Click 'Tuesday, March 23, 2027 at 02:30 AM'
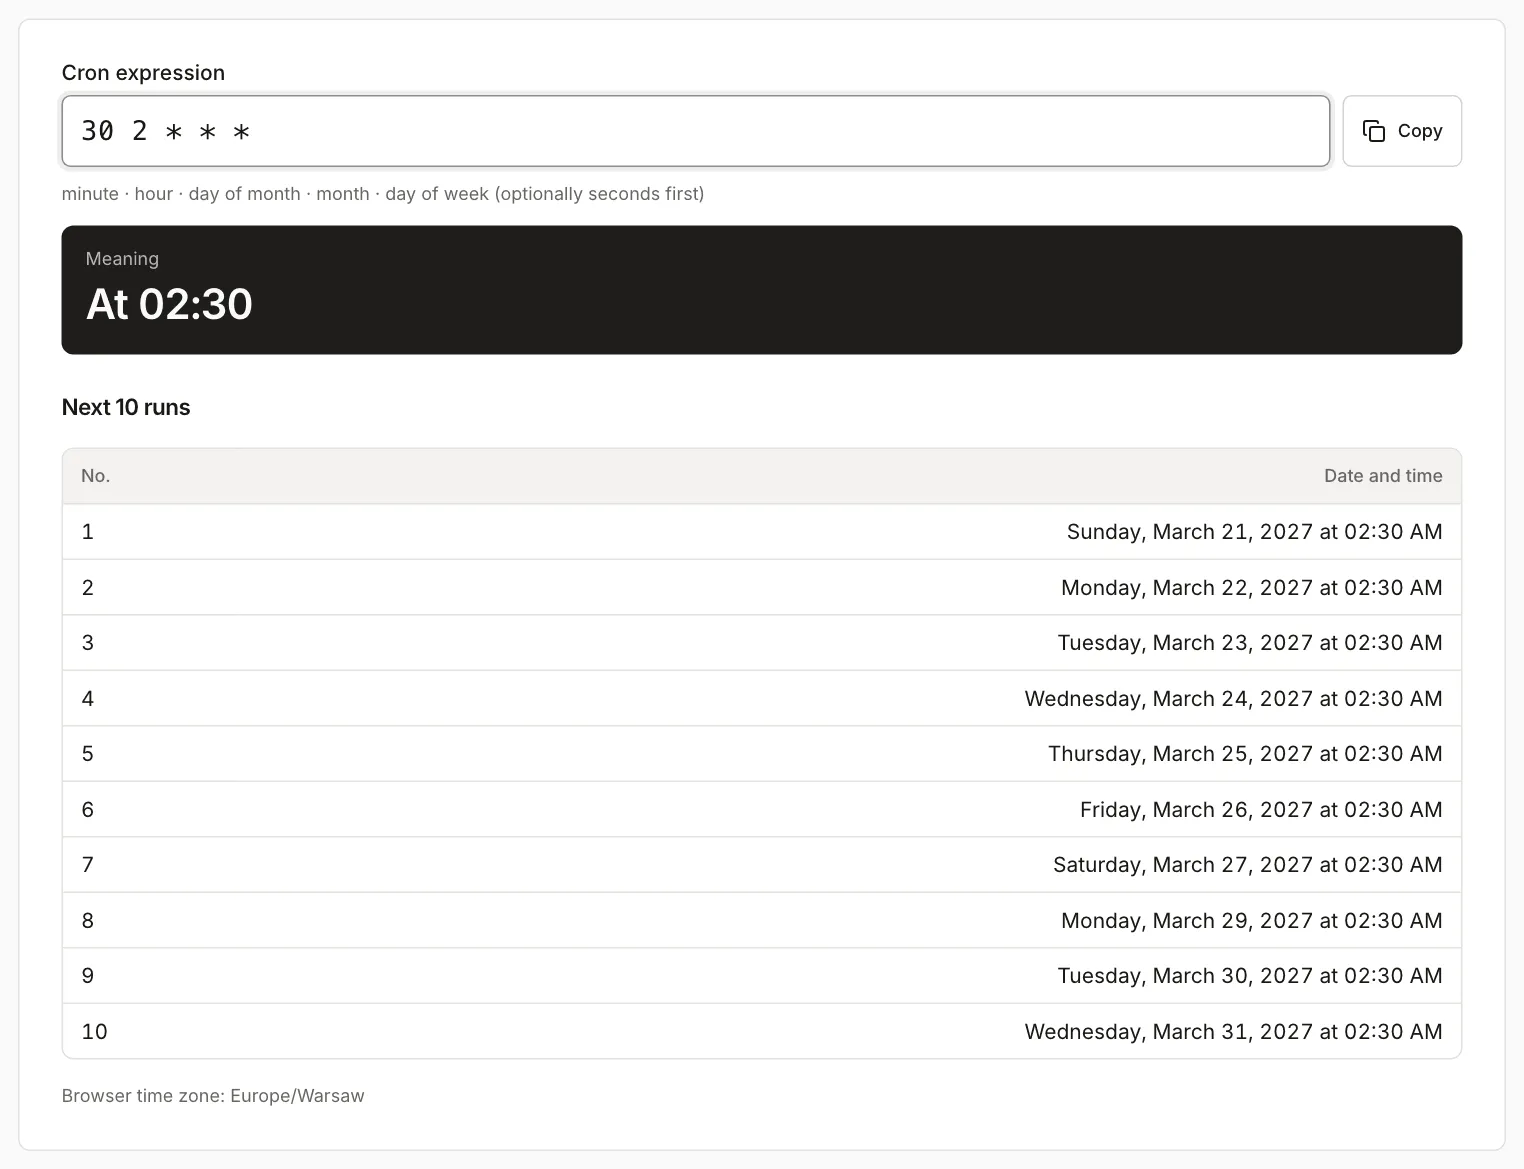Viewport: 1524px width, 1169px height. [x=1250, y=643]
